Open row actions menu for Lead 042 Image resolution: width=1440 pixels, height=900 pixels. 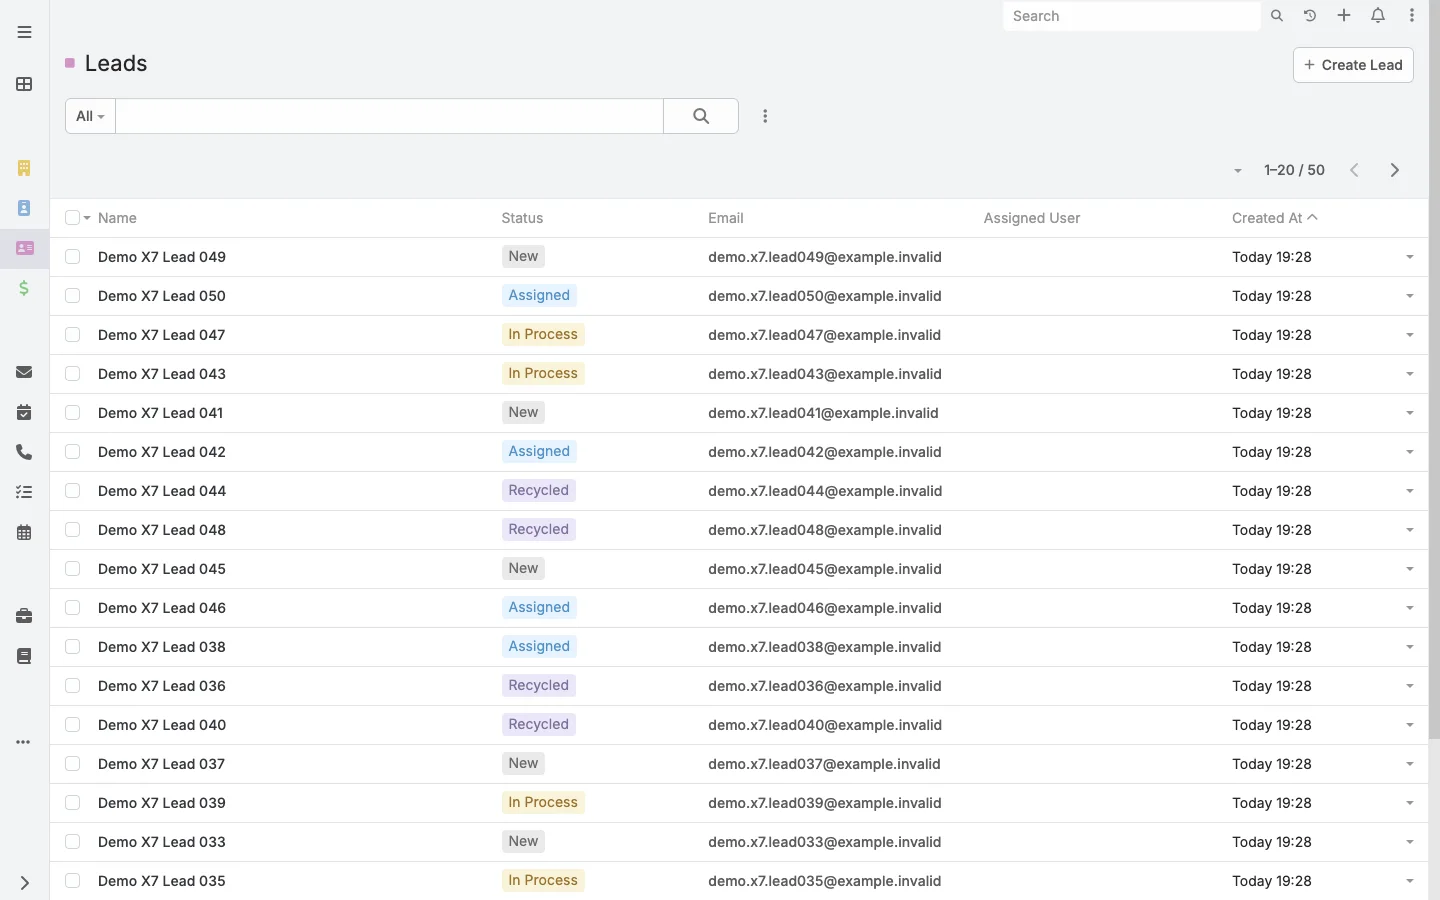[x=1410, y=452]
